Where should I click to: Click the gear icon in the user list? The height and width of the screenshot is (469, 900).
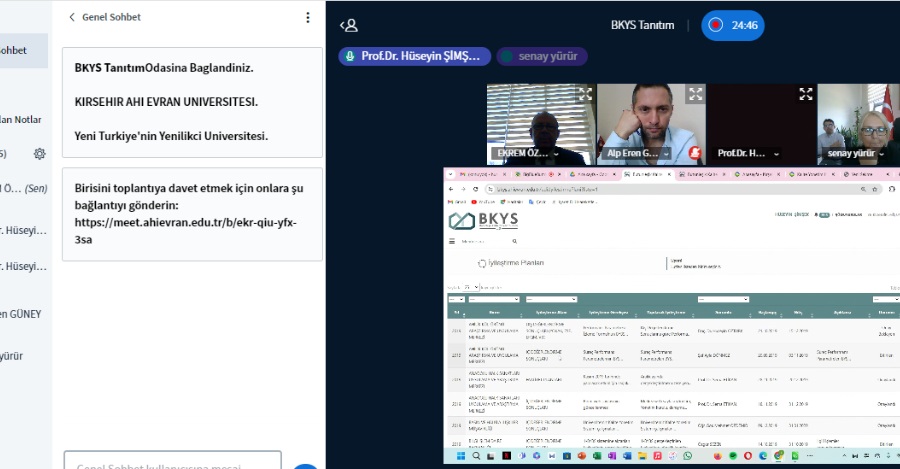pyautogui.click(x=39, y=153)
